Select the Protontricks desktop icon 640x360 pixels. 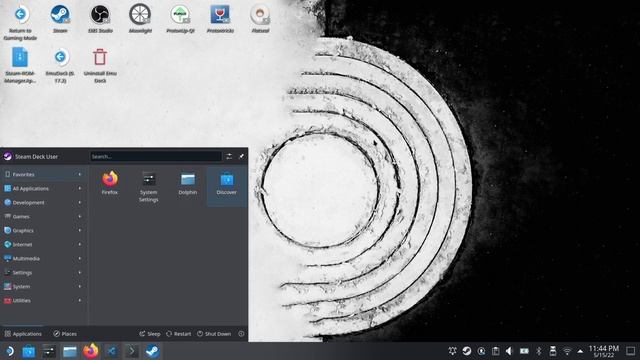click(x=220, y=19)
